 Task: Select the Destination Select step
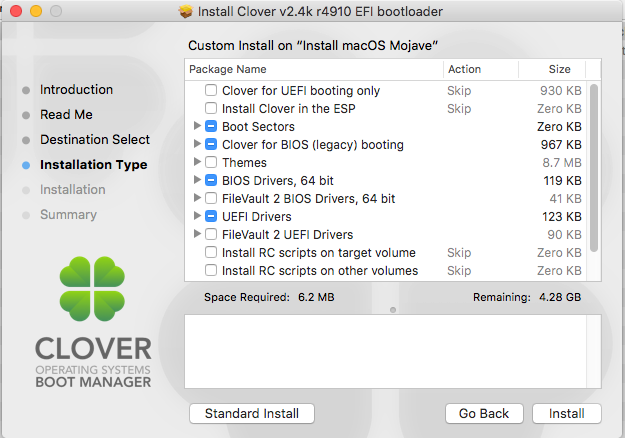pos(95,139)
